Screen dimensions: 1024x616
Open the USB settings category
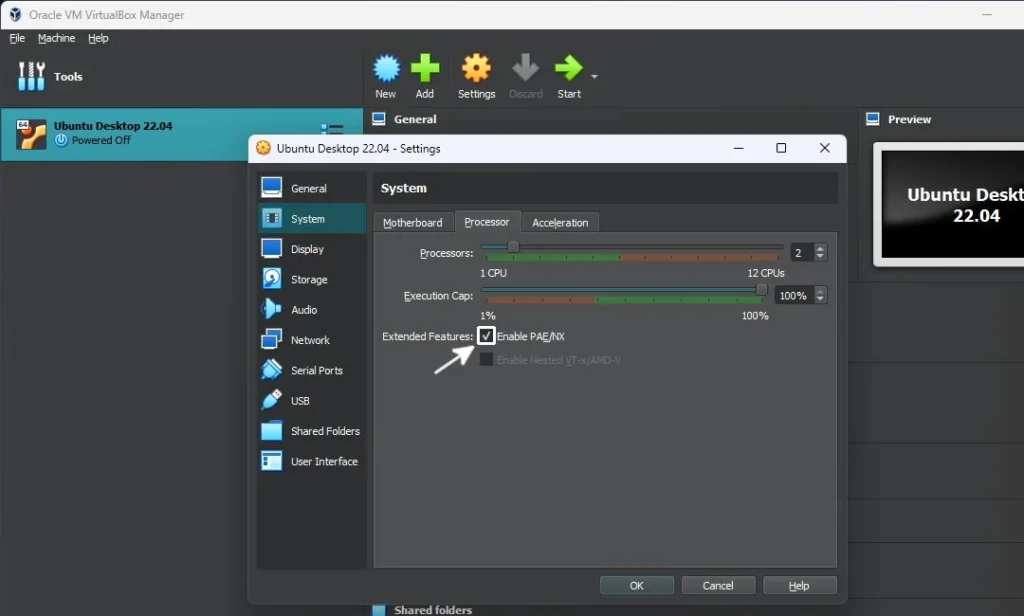[x=312, y=400]
